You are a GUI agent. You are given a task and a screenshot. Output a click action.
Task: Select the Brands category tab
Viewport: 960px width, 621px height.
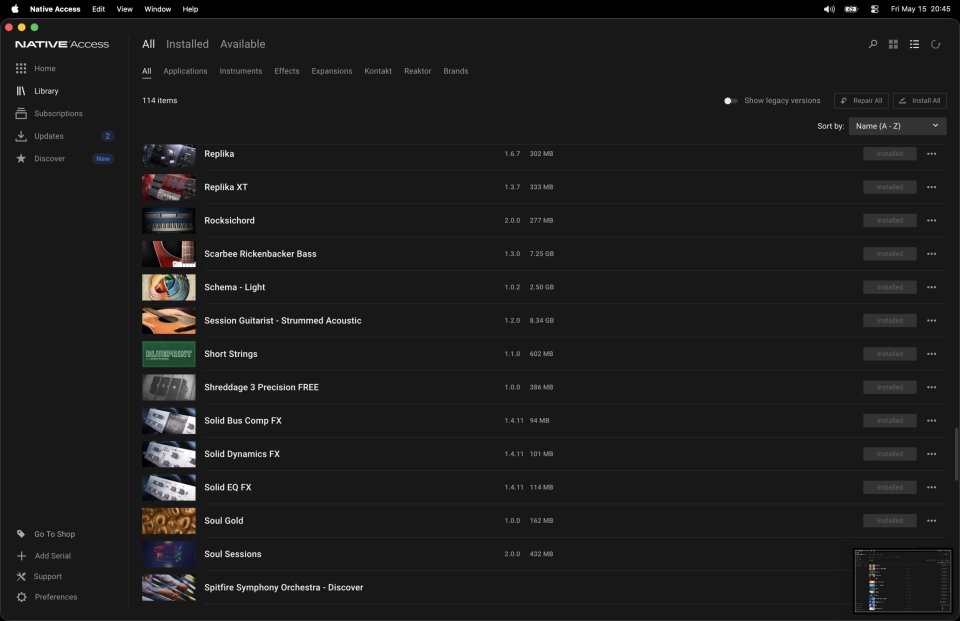point(456,71)
